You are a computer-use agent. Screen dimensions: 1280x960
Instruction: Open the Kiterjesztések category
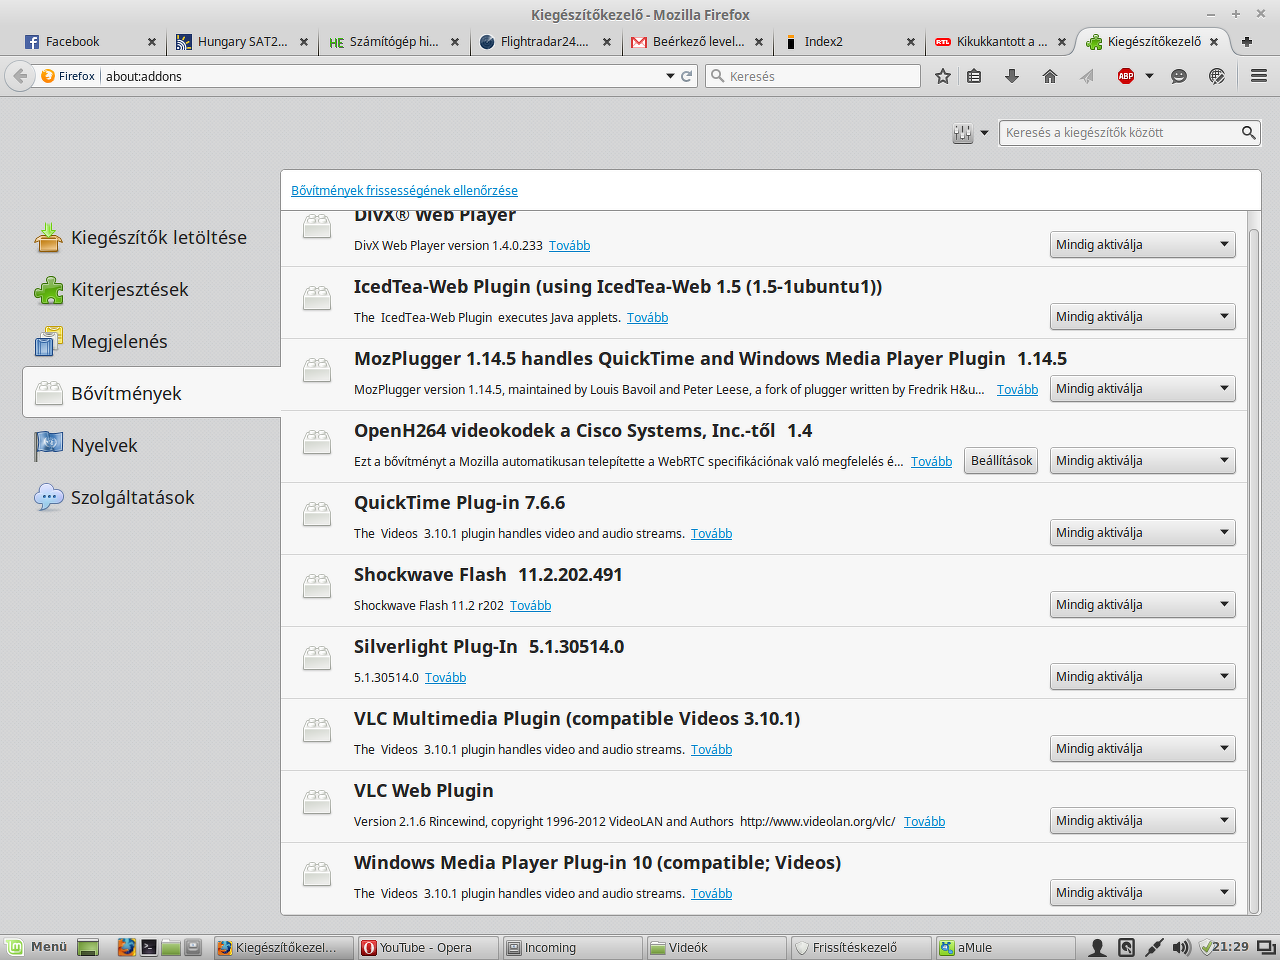click(151, 290)
